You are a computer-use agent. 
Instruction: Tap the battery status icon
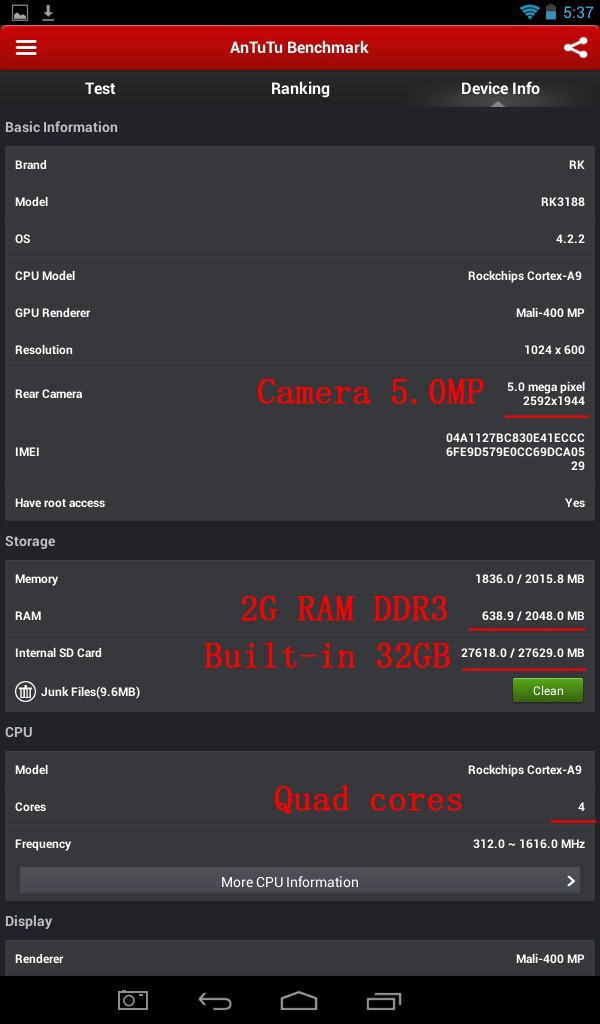(551, 12)
